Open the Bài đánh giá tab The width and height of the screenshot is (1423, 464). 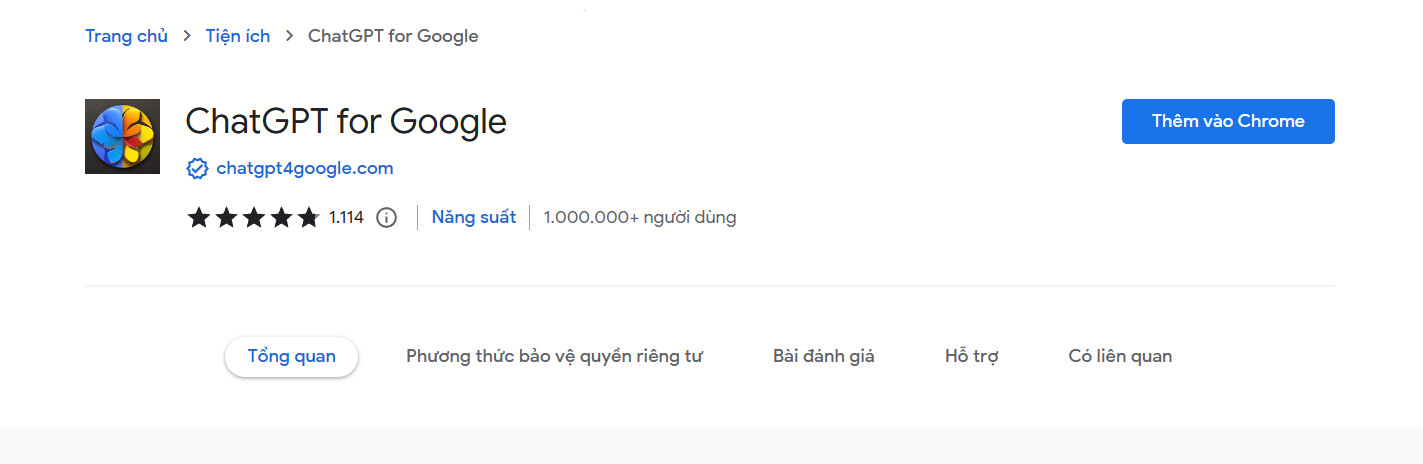[824, 356]
